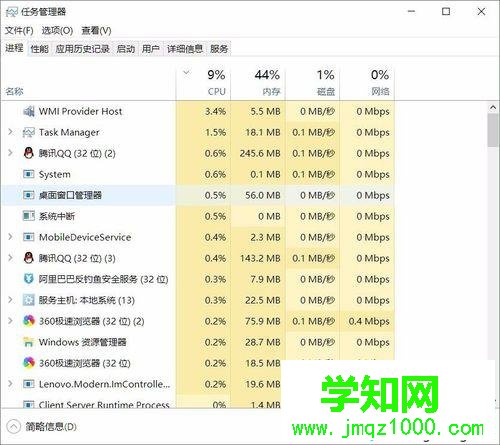500x445 pixels.
Task: Click the WMI Provider Host process icon
Action: pos(29,111)
